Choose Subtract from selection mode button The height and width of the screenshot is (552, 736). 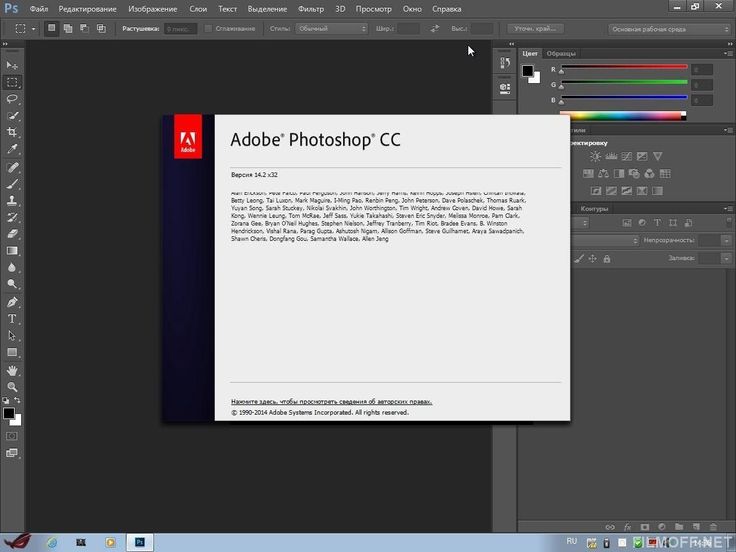point(84,29)
